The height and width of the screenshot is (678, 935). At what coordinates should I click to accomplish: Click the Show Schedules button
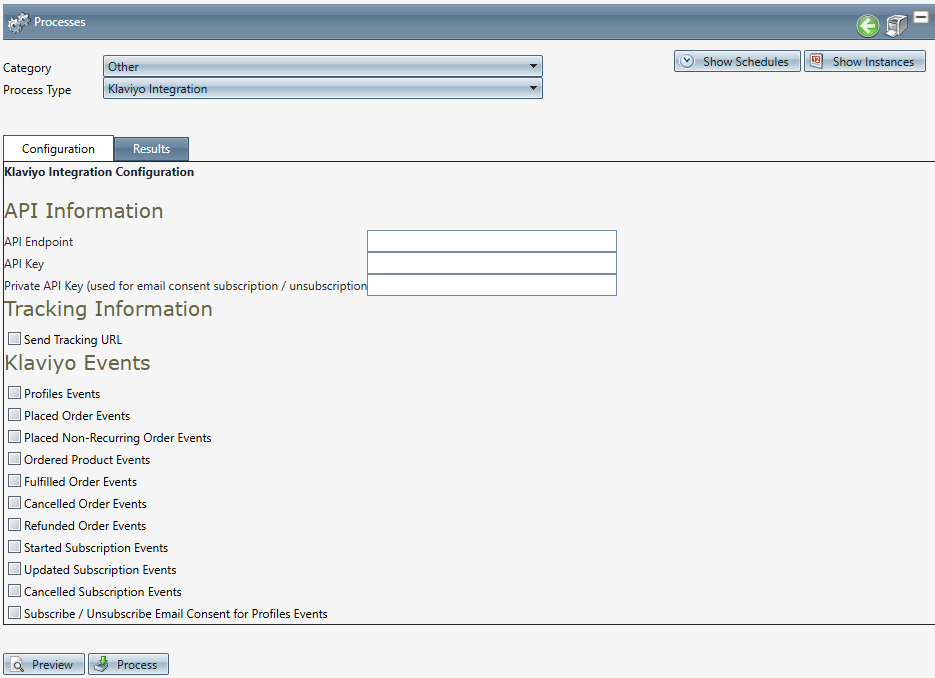point(737,61)
